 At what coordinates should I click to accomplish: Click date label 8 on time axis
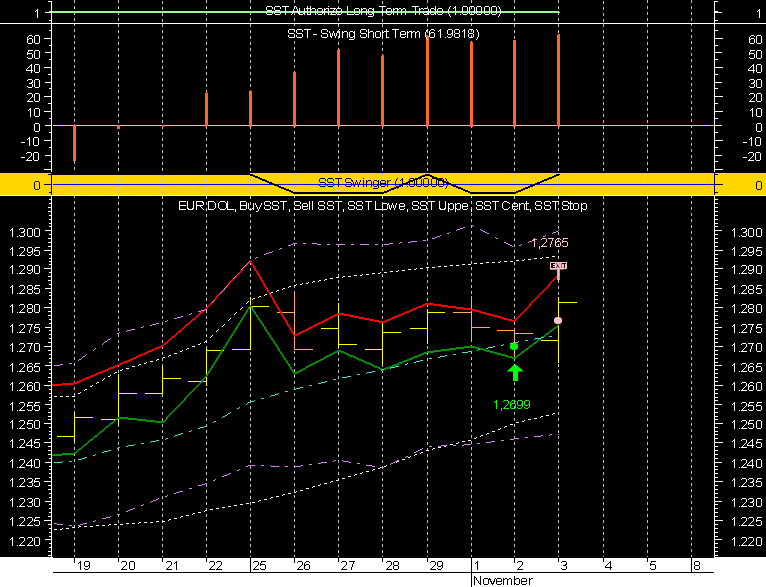click(x=697, y=566)
